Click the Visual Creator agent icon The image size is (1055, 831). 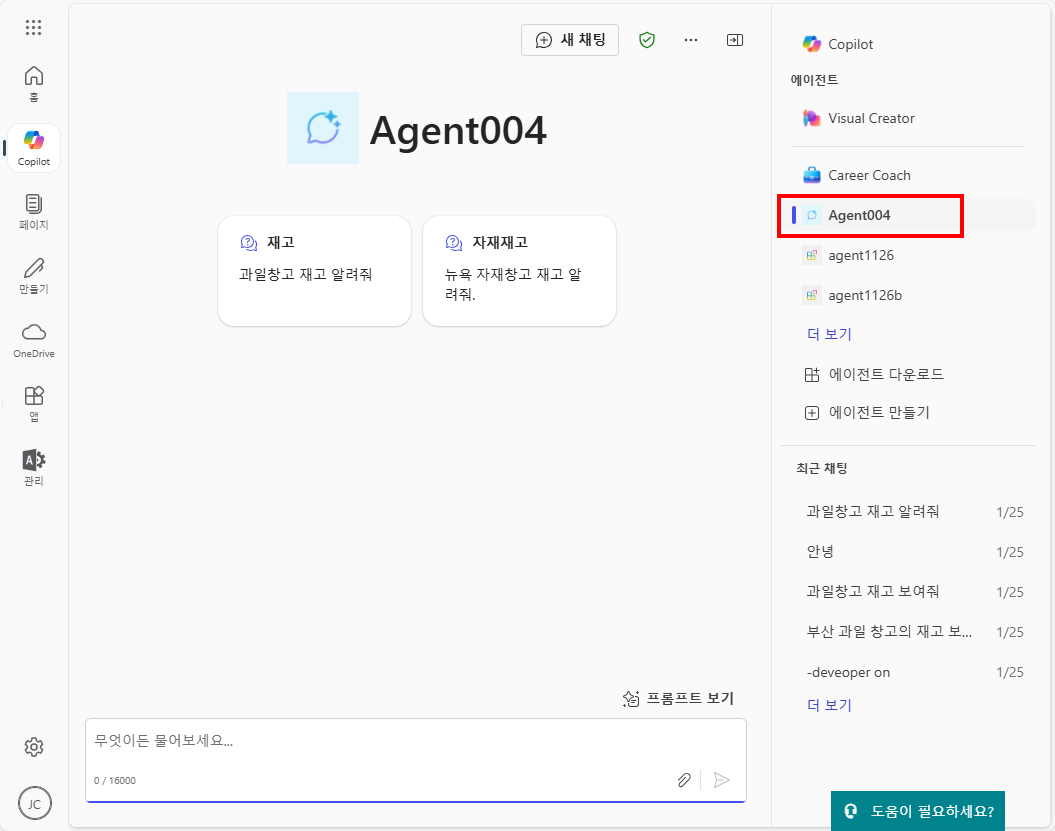coord(811,118)
